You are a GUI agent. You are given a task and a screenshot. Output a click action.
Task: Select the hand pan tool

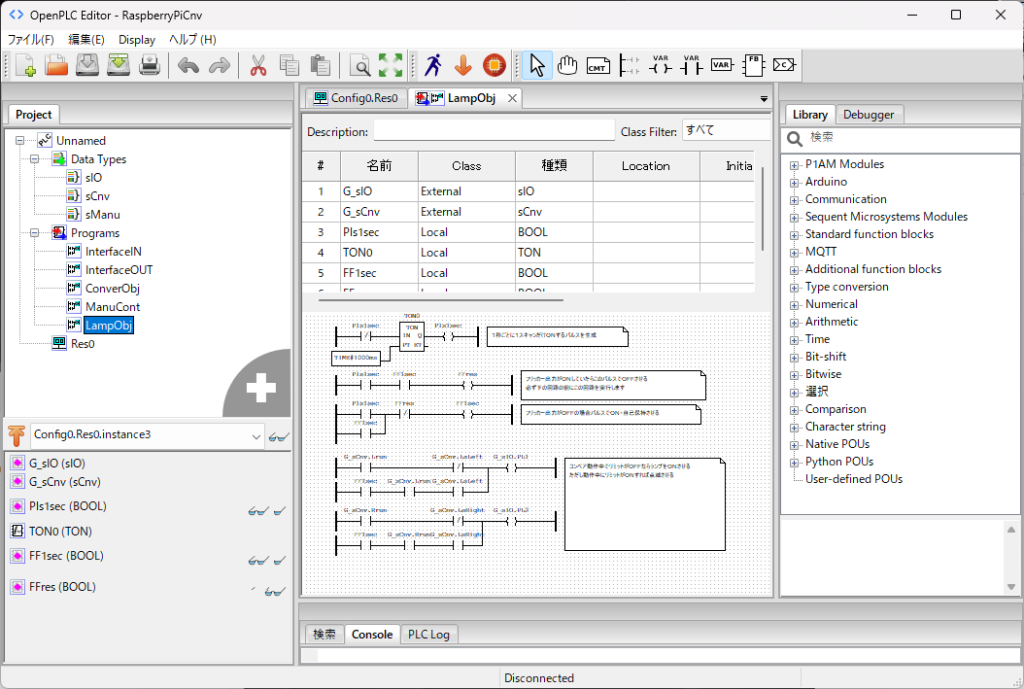pos(568,65)
